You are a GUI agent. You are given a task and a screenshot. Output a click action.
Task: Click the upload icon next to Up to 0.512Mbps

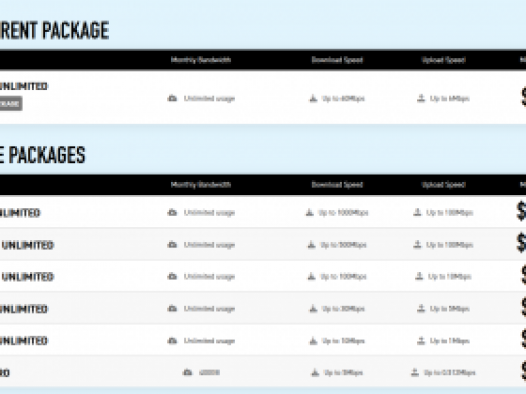point(415,372)
